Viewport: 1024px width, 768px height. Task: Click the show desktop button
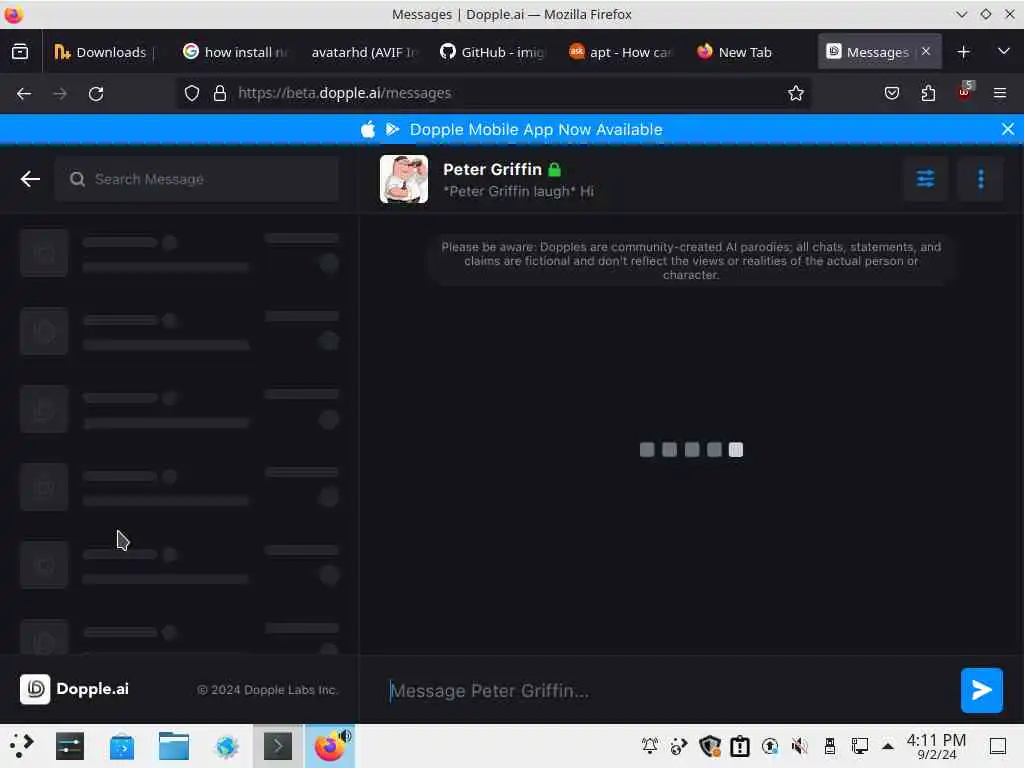click(x=998, y=746)
